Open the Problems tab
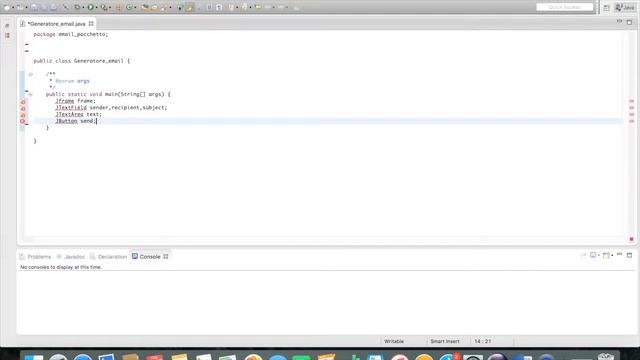This screenshot has width=640, height=360. tap(36, 257)
